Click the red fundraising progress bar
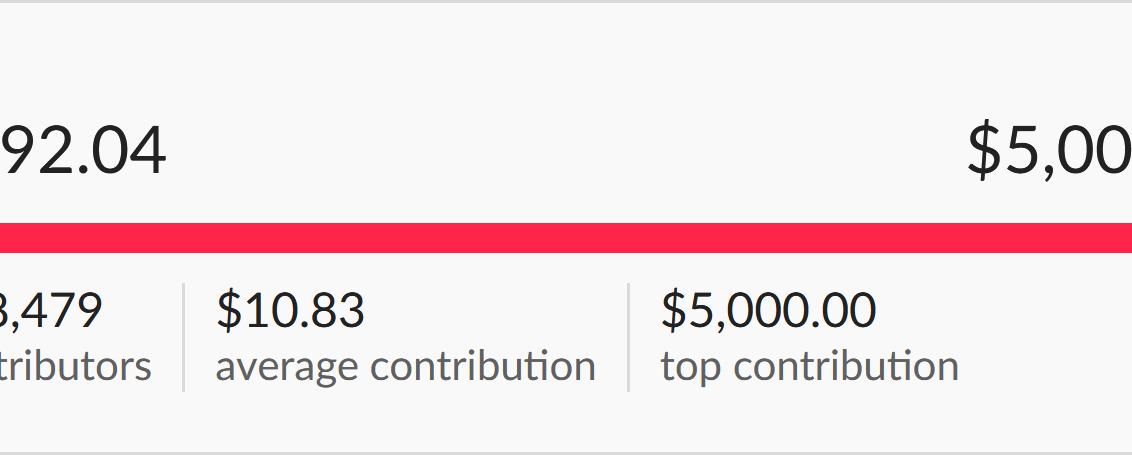1132x455 pixels. click(566, 238)
